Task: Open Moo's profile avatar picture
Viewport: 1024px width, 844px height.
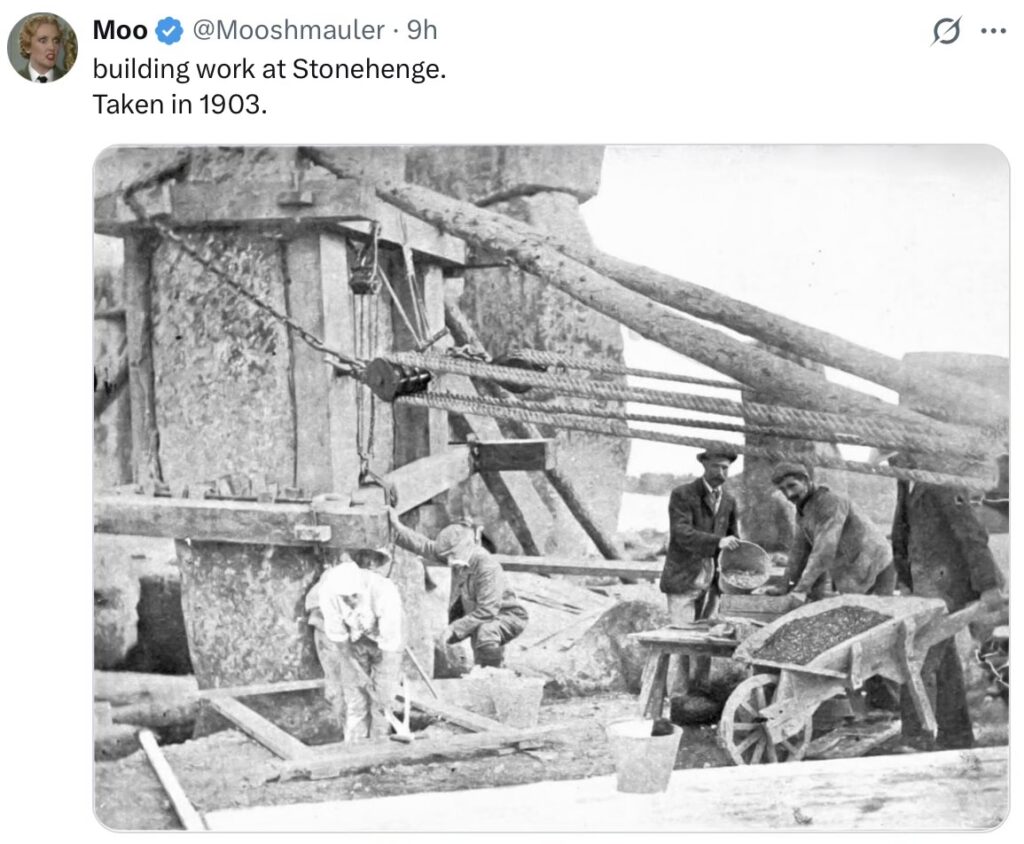Action: click(x=42, y=47)
